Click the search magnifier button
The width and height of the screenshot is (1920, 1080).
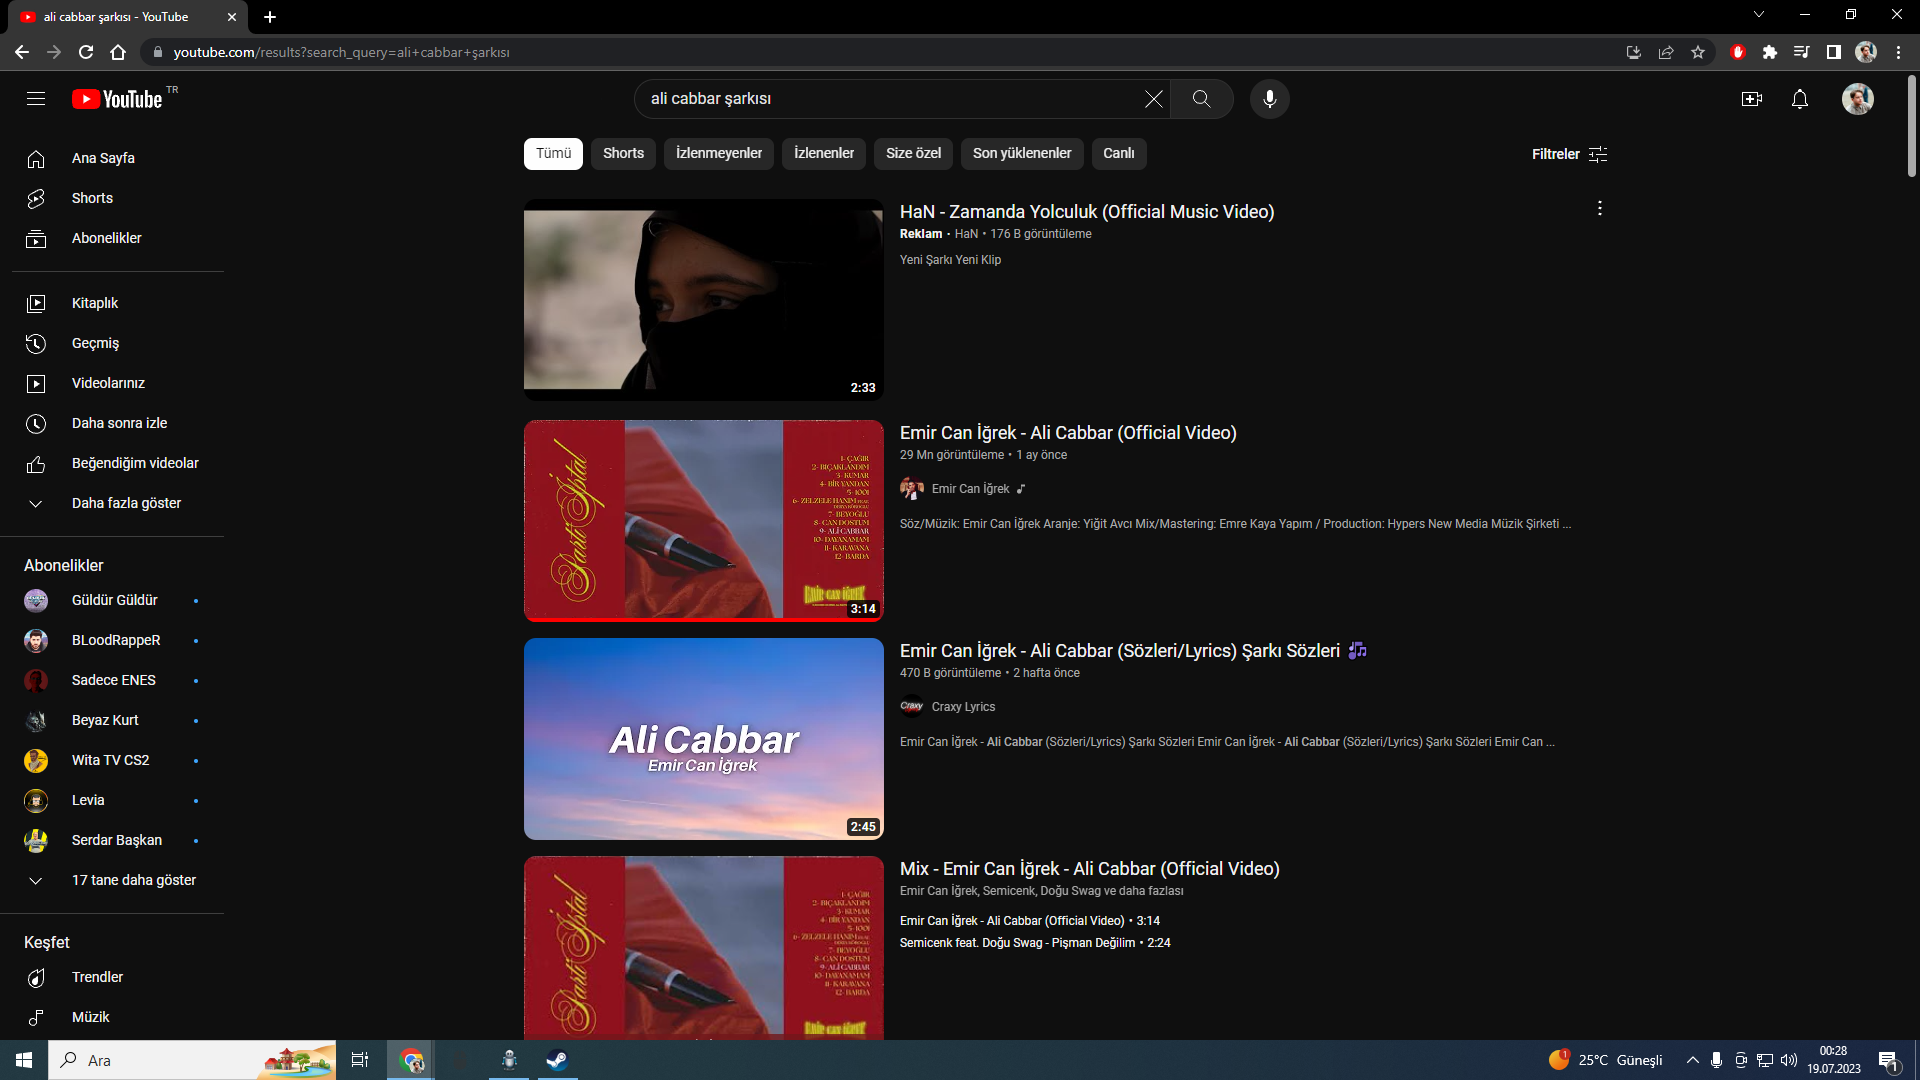point(1201,99)
